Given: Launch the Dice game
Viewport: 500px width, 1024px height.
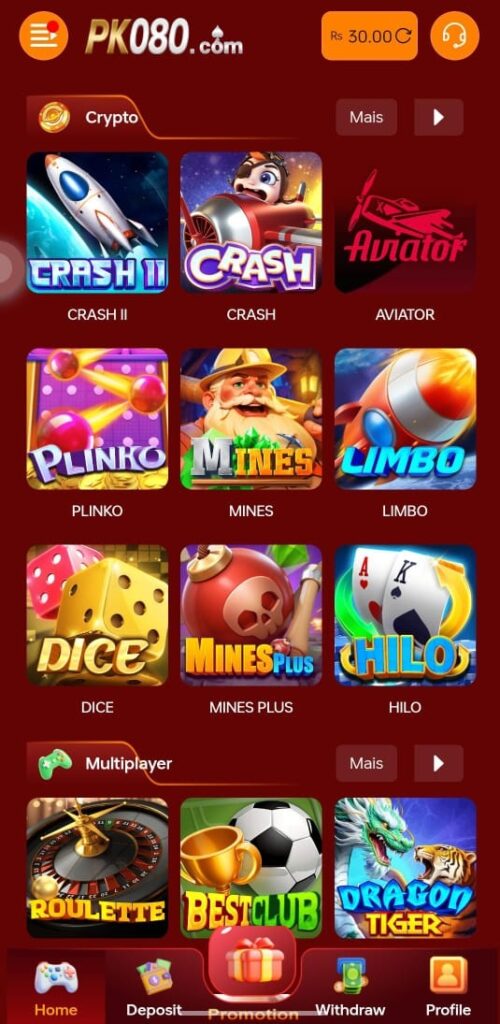Looking at the screenshot, I should [x=97, y=615].
